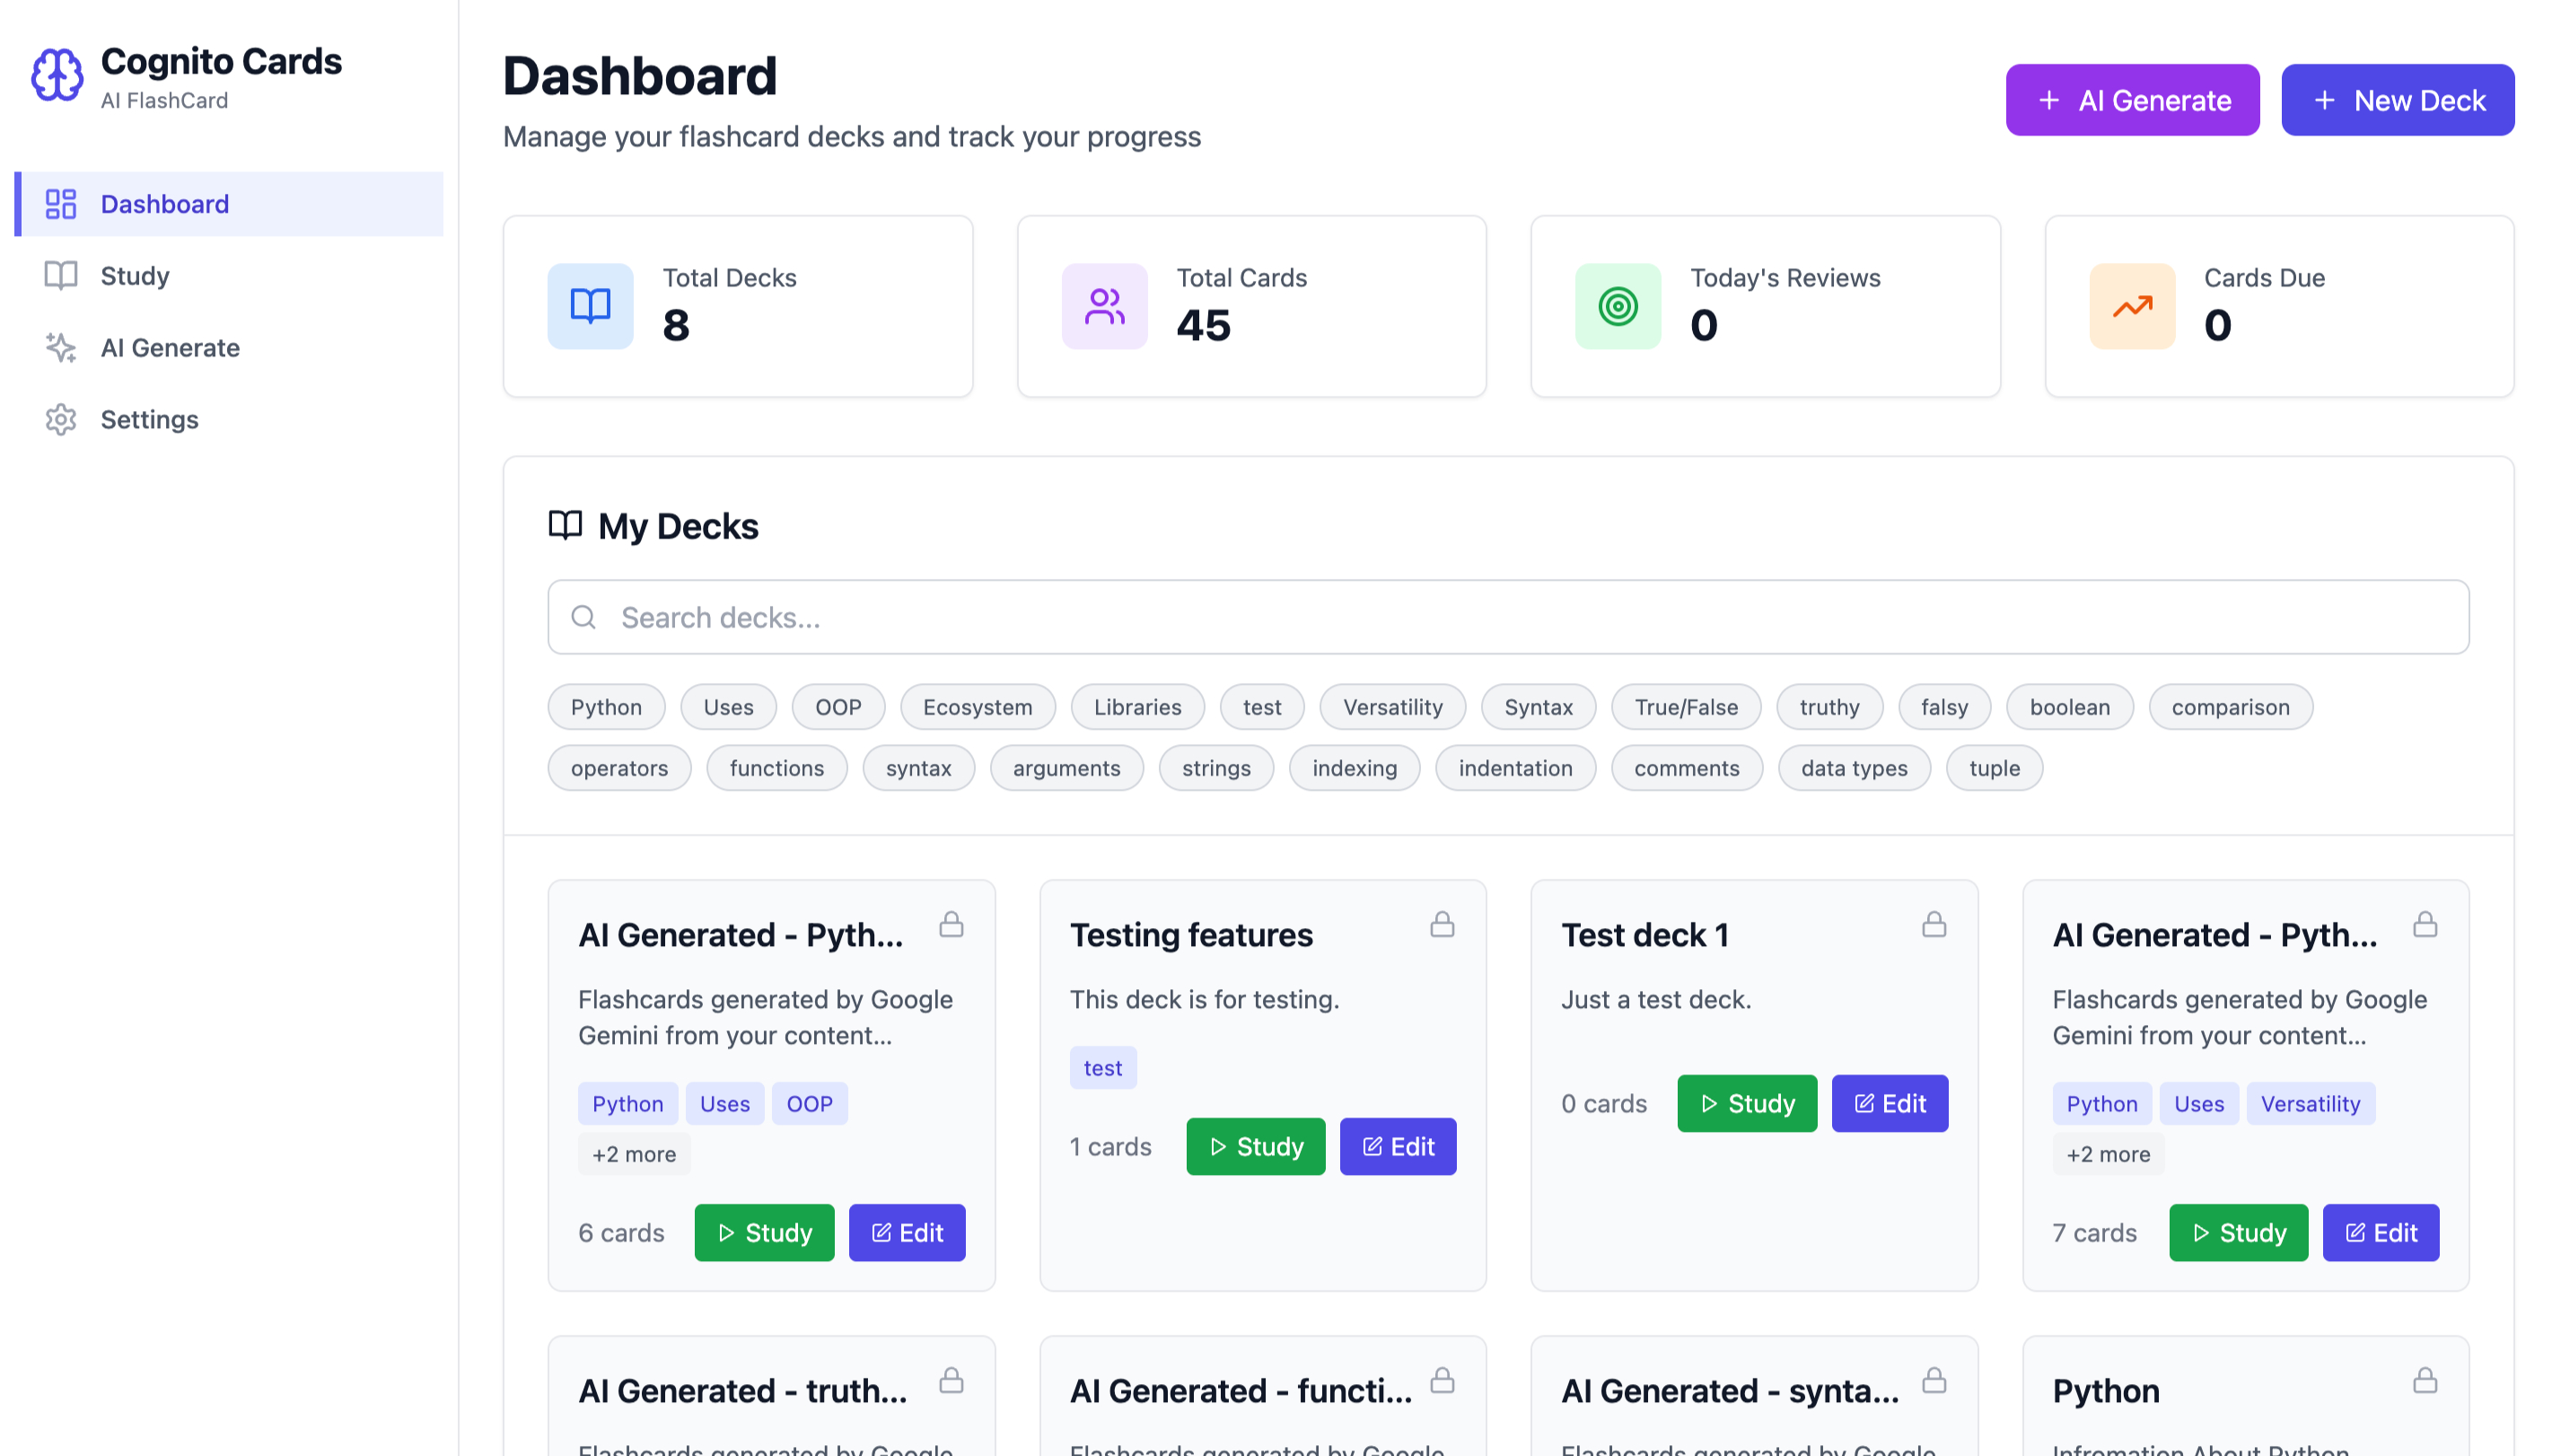Screen dimensions: 2552x1456
Task: Toggle the privacy lock on Test deck 1
Action: 1935,924
